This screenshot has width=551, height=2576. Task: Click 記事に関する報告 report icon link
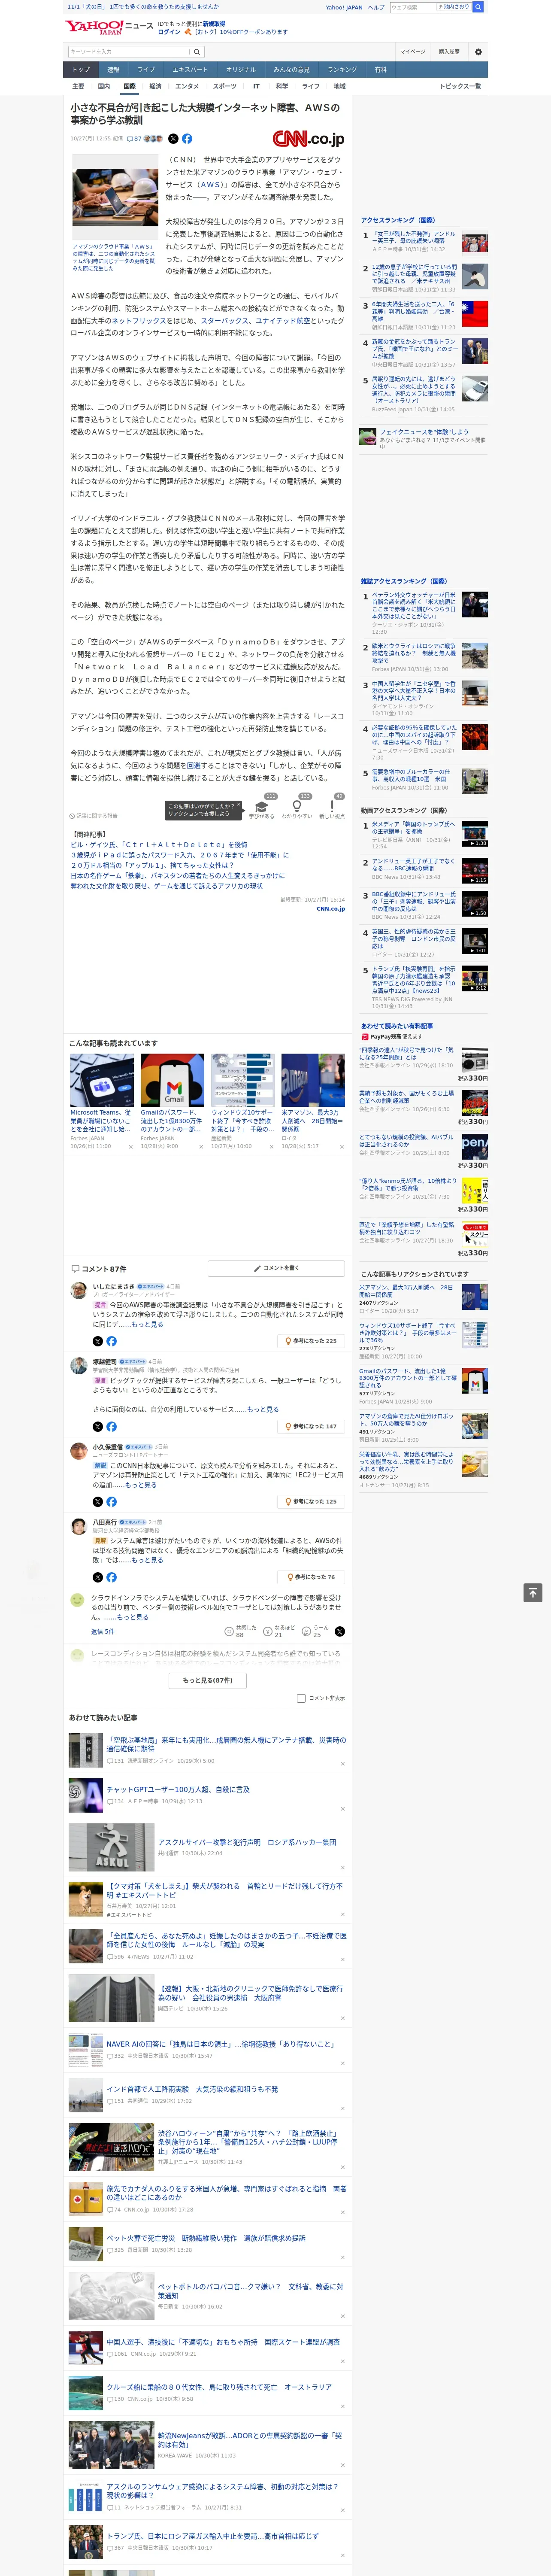point(93,816)
